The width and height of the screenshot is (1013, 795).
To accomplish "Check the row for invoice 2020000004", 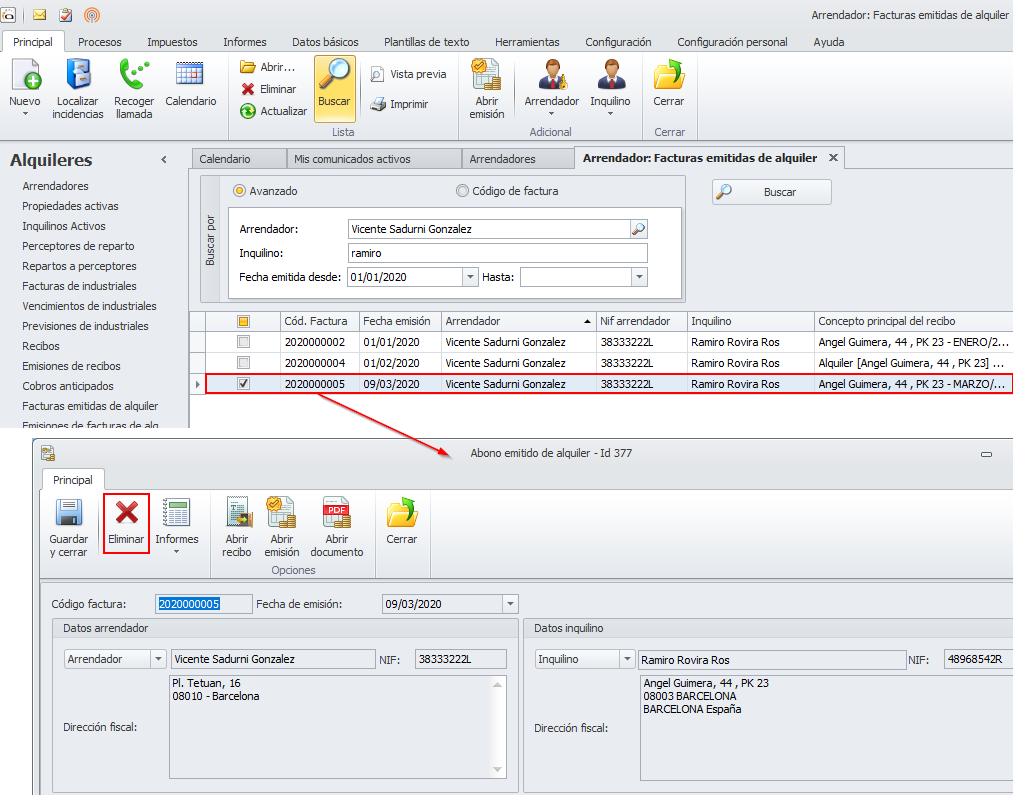I will click(x=244, y=362).
